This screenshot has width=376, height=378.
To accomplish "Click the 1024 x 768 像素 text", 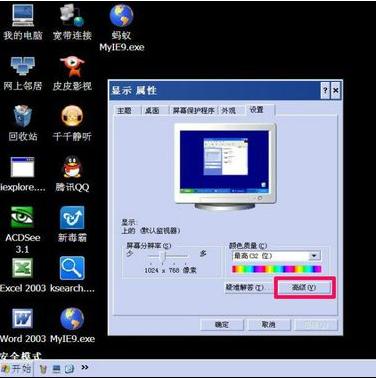I will coord(170,270).
